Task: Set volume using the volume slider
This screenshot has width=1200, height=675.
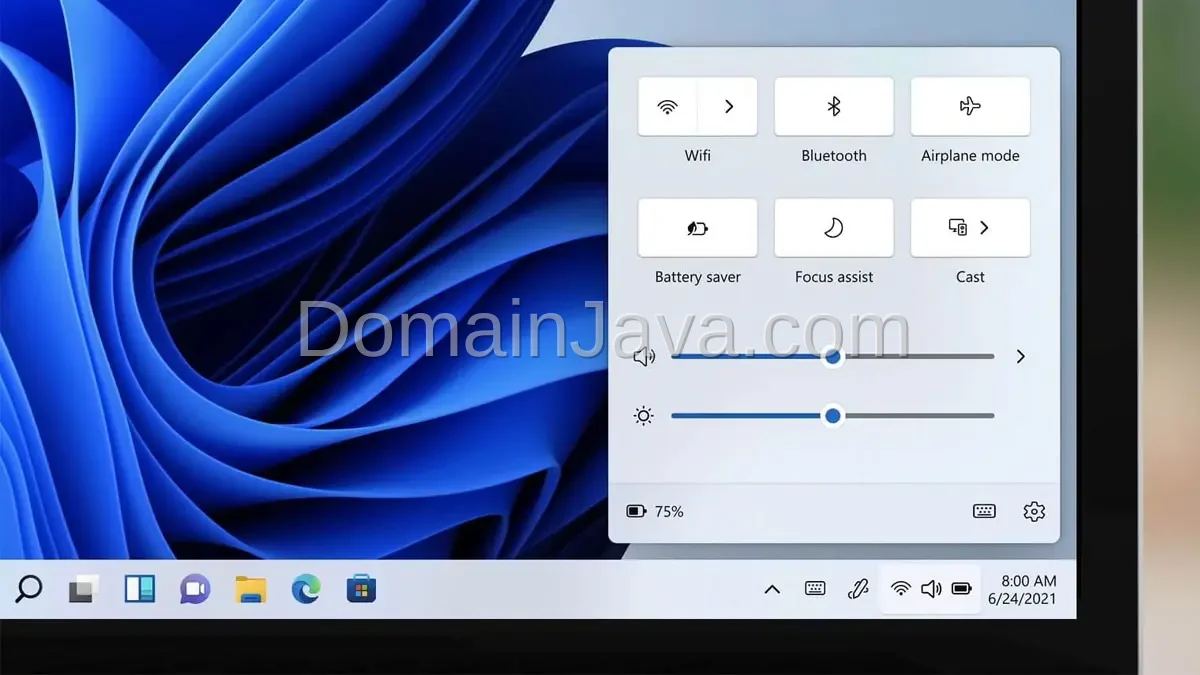Action: tap(833, 356)
